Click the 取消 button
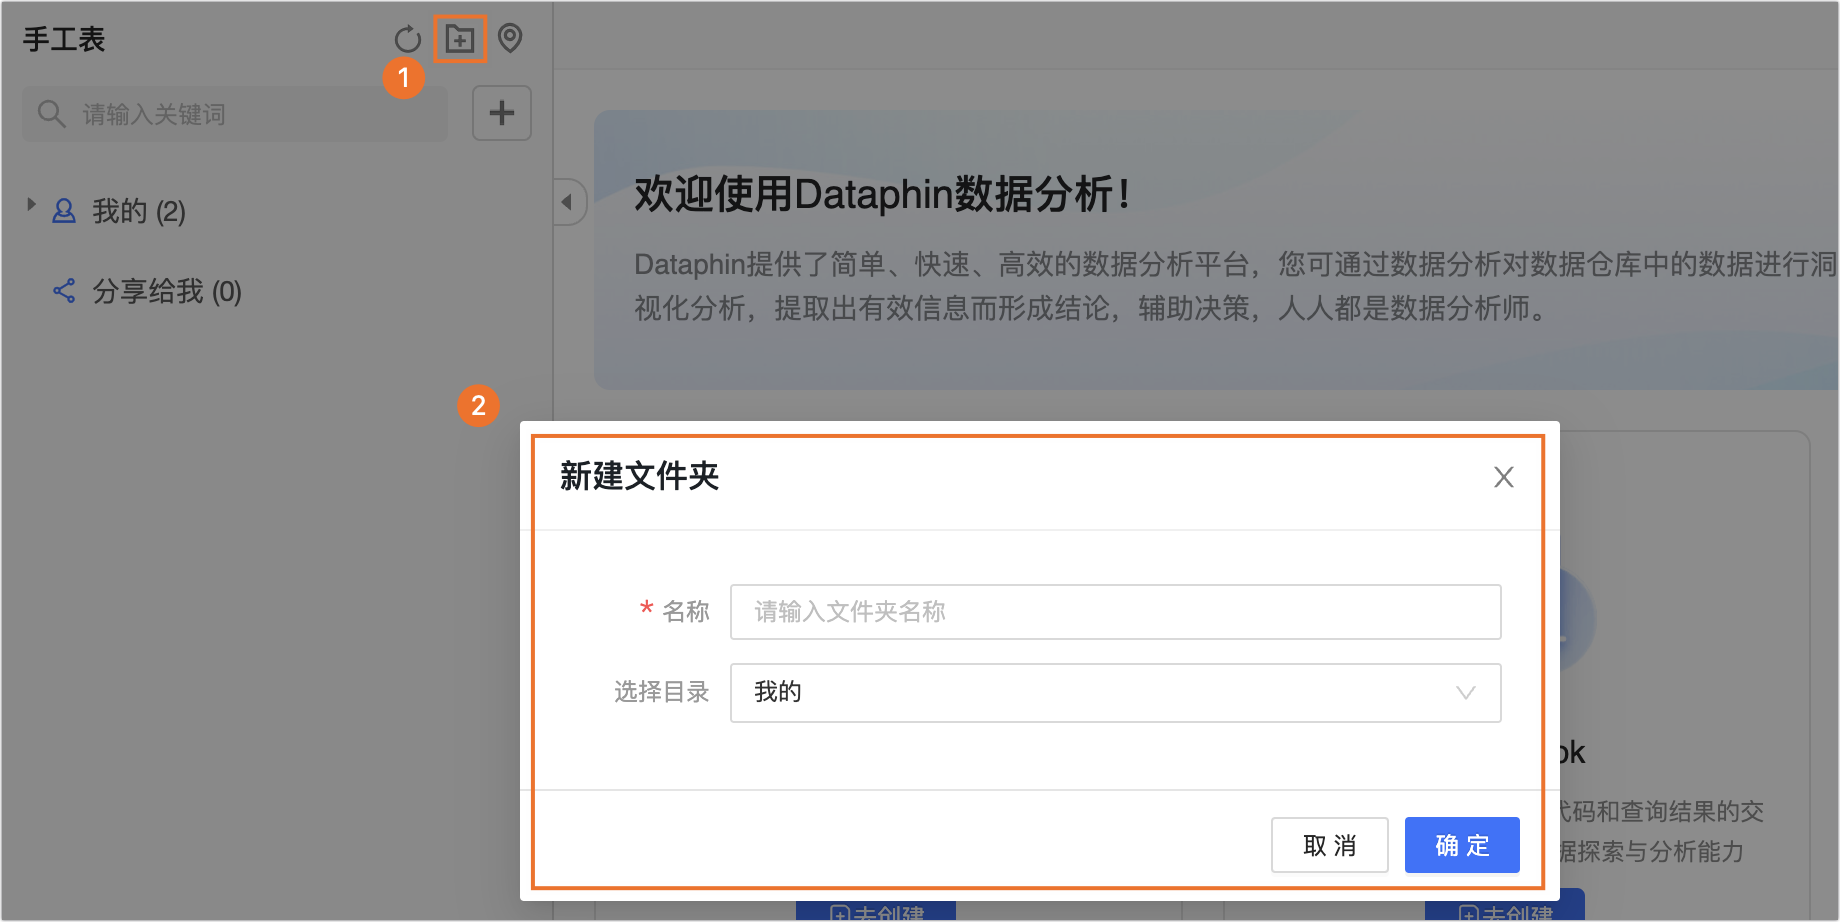 point(1330,845)
